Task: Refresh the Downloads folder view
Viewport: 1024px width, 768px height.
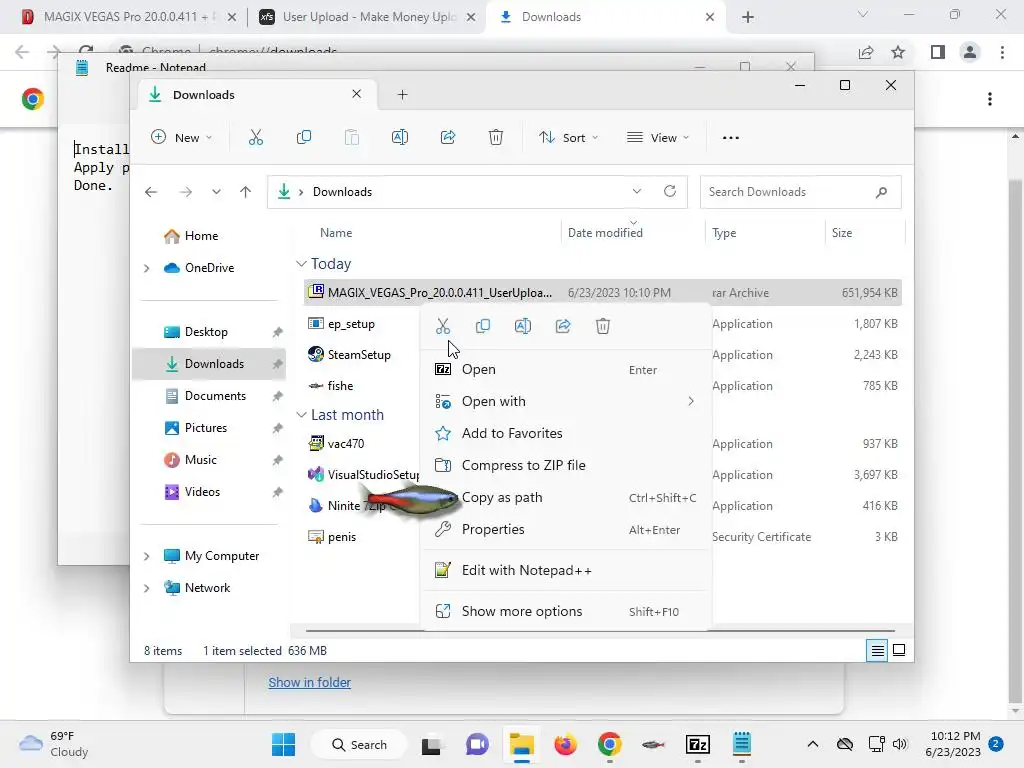Action: (670, 191)
